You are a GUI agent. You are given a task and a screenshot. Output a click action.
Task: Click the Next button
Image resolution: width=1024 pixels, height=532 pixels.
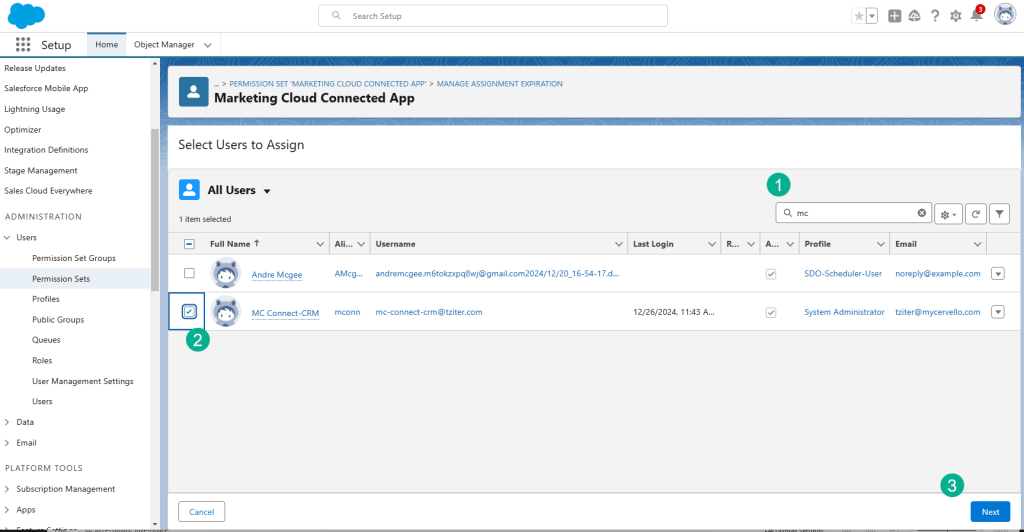pos(989,511)
